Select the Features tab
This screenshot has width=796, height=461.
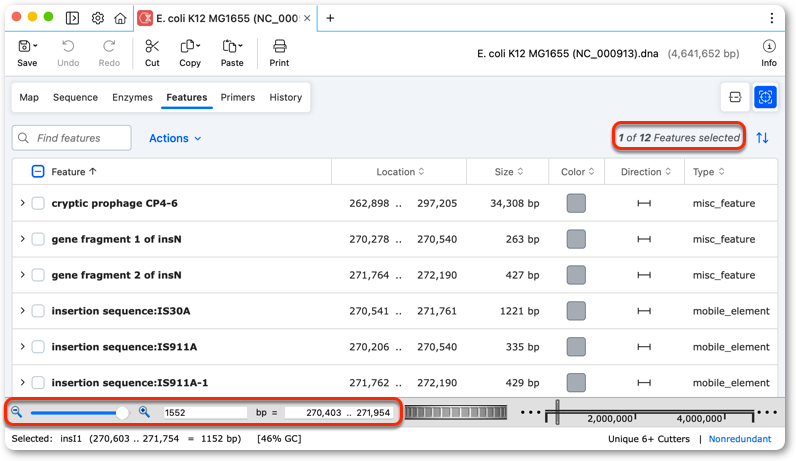click(187, 97)
